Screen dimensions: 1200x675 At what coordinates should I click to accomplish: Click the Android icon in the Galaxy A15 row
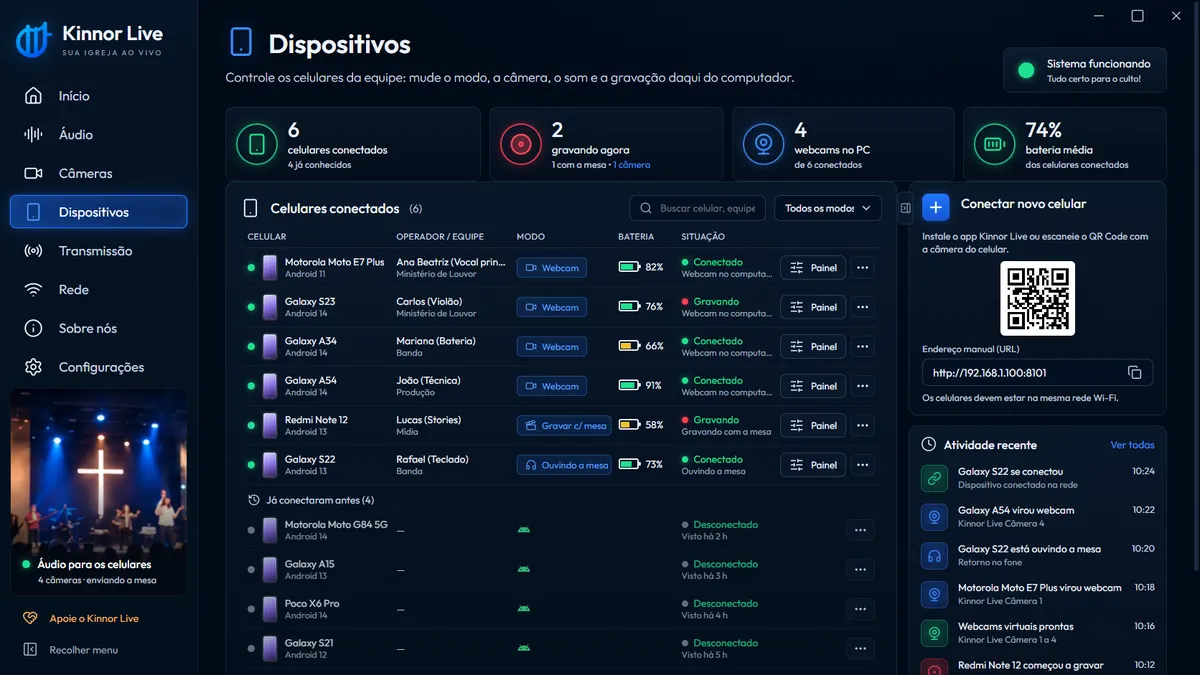click(523, 569)
